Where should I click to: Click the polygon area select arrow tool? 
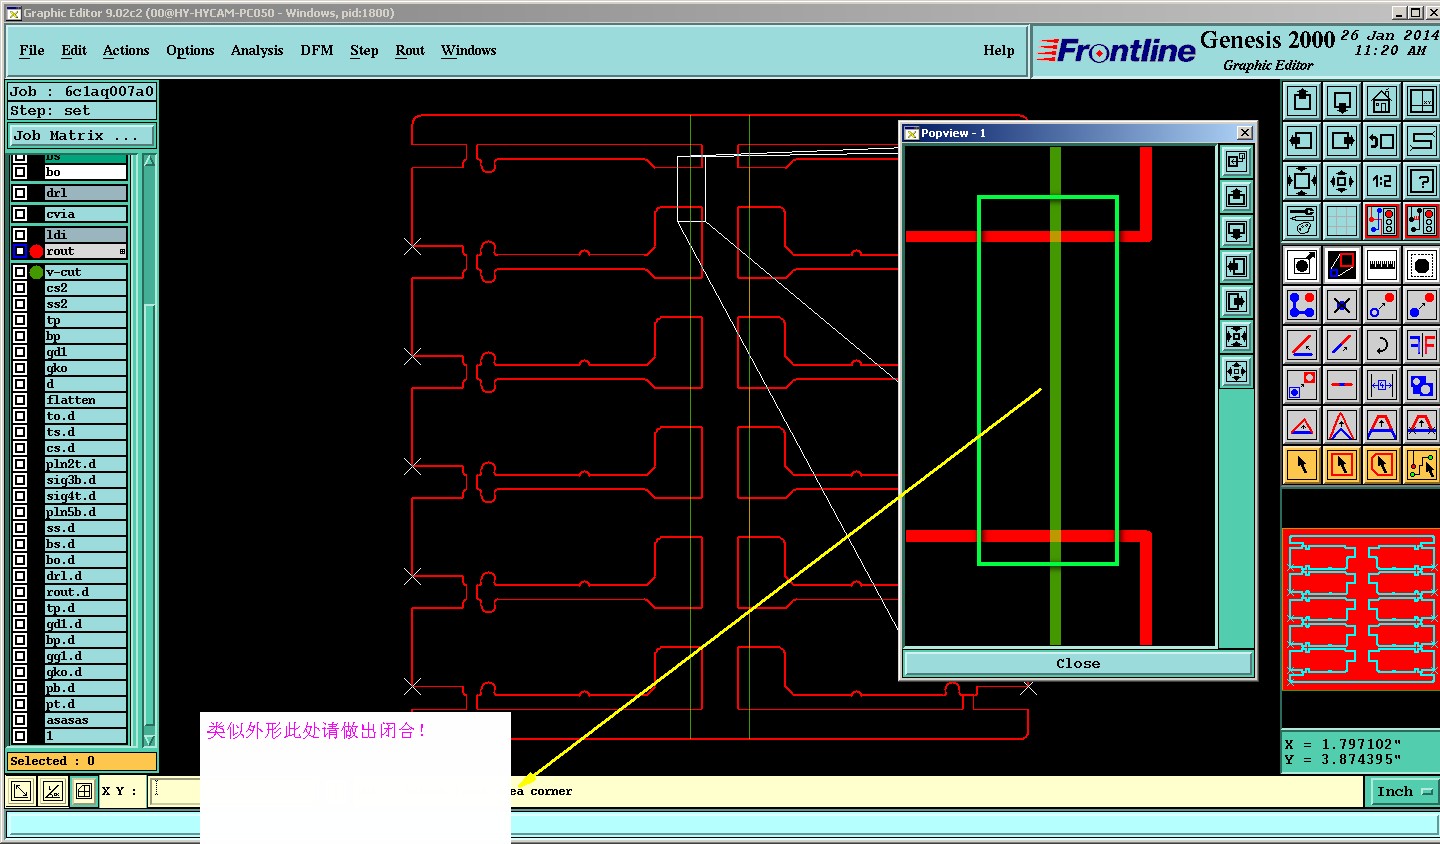tap(1382, 465)
